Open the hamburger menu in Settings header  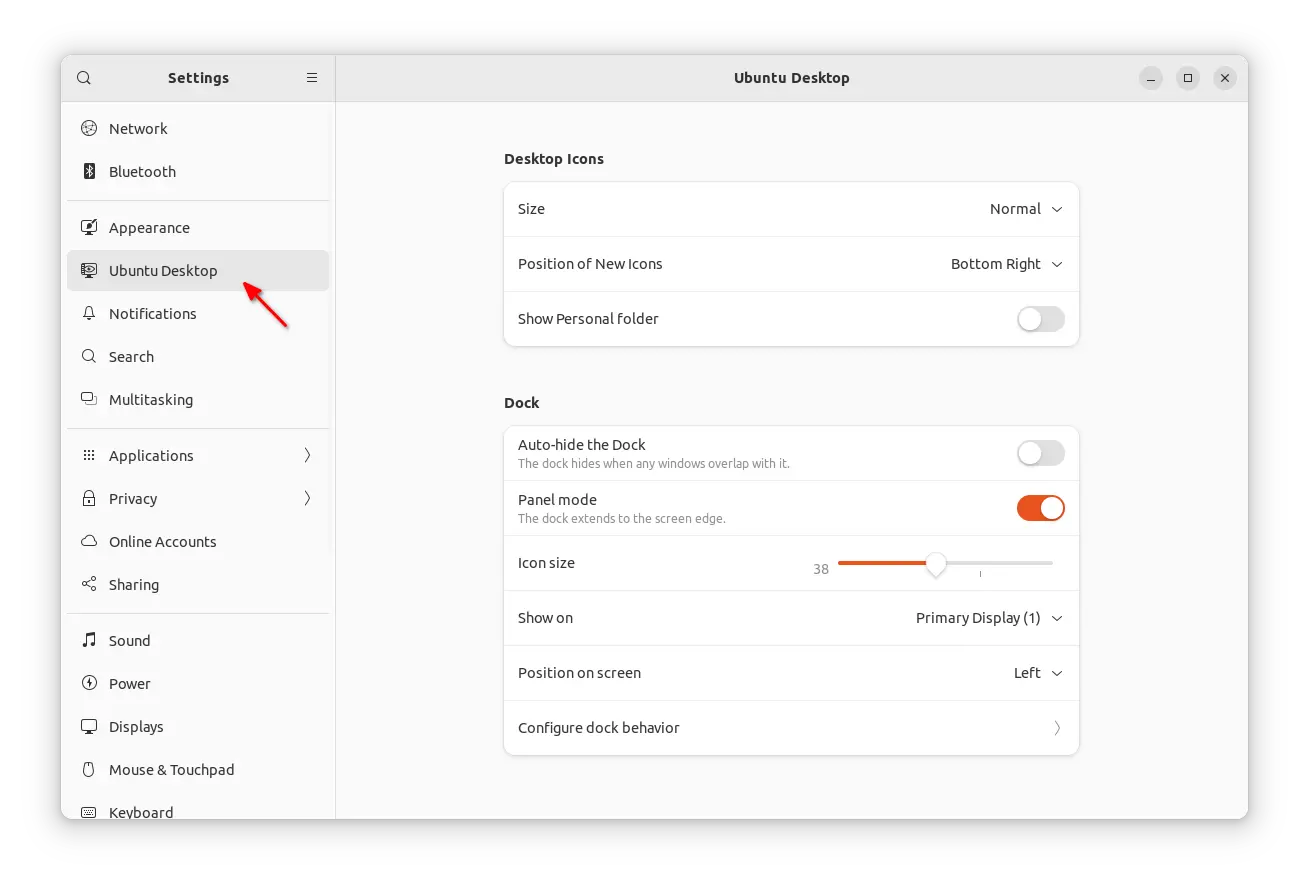[312, 78]
